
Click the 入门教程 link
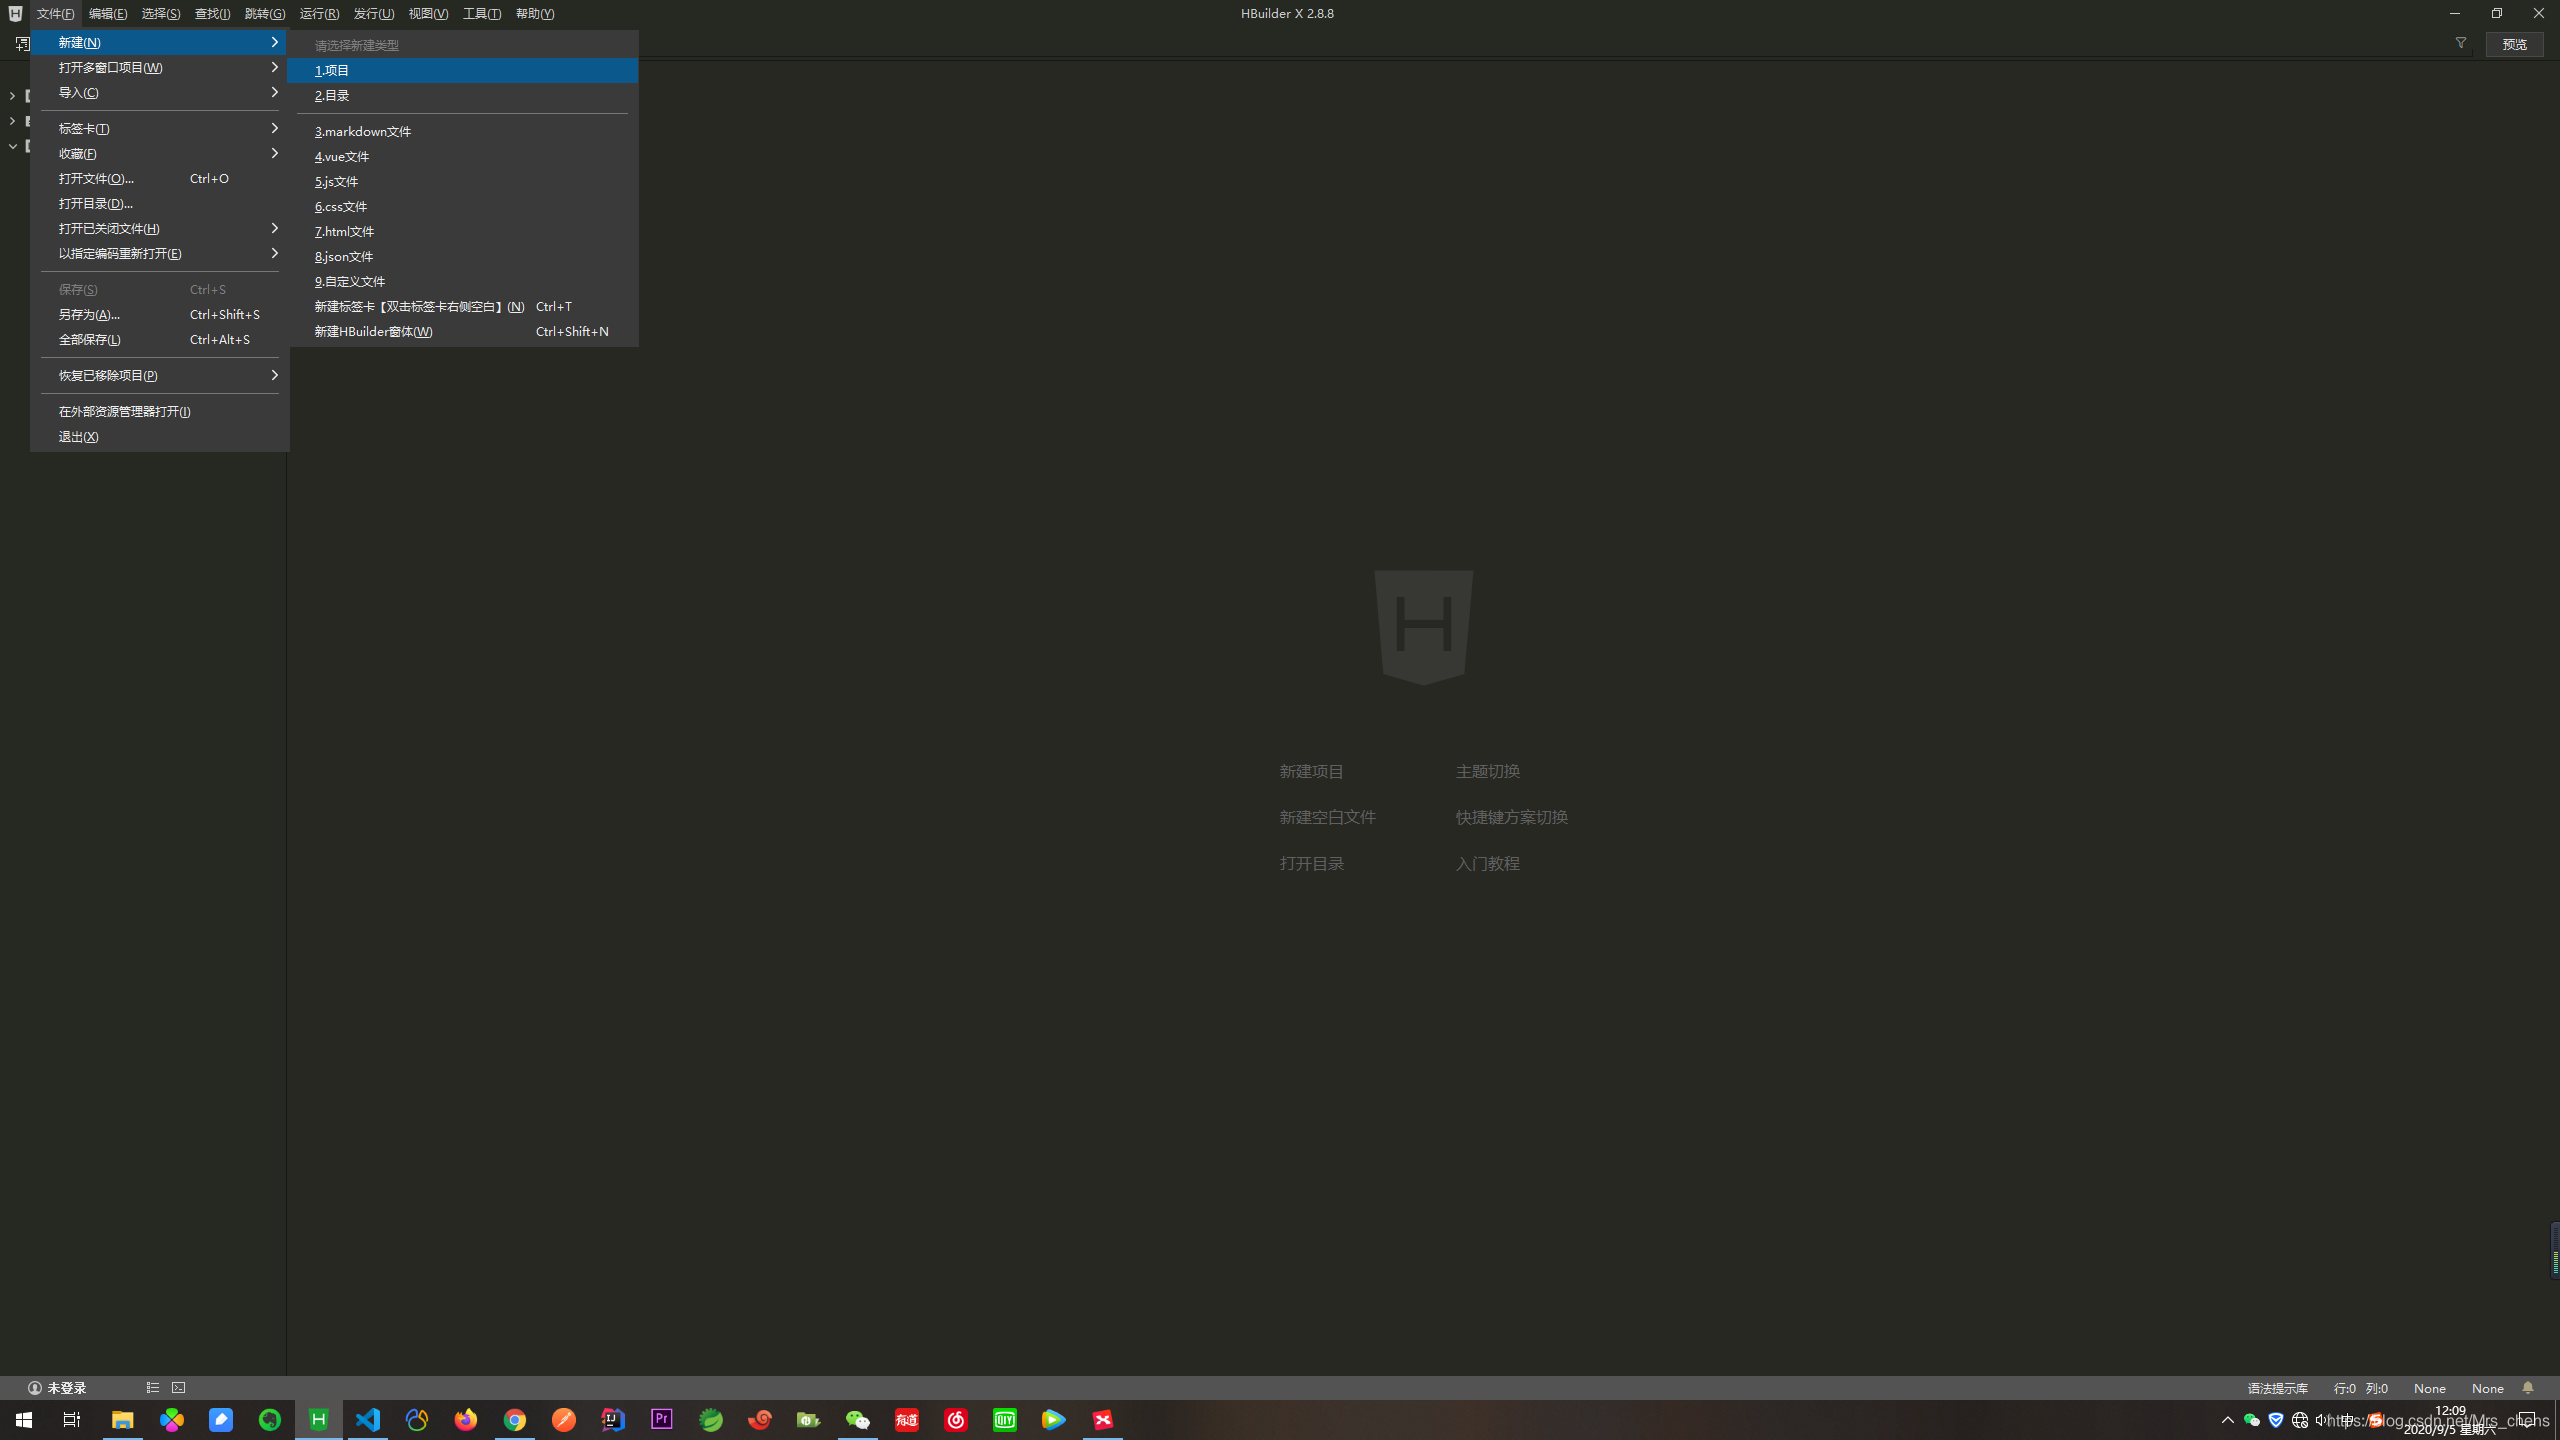click(x=1487, y=863)
